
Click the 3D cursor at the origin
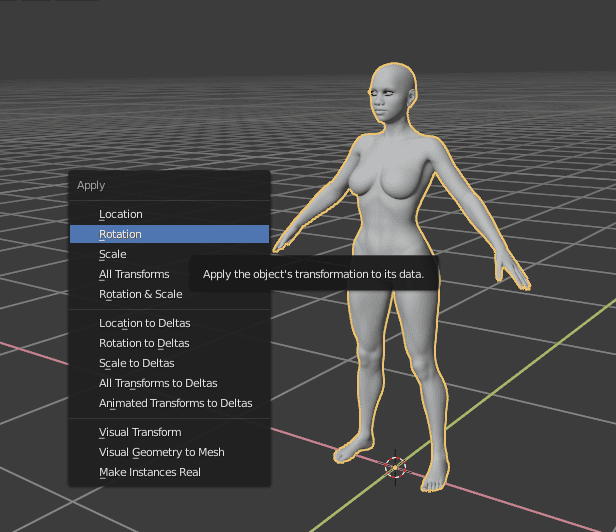tap(395, 467)
